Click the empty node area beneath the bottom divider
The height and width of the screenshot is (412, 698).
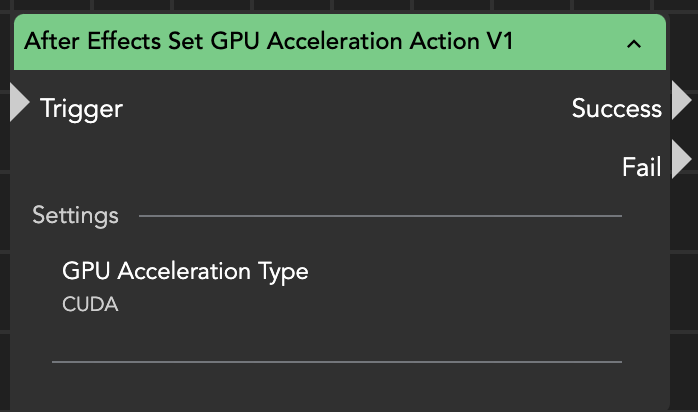click(336, 388)
